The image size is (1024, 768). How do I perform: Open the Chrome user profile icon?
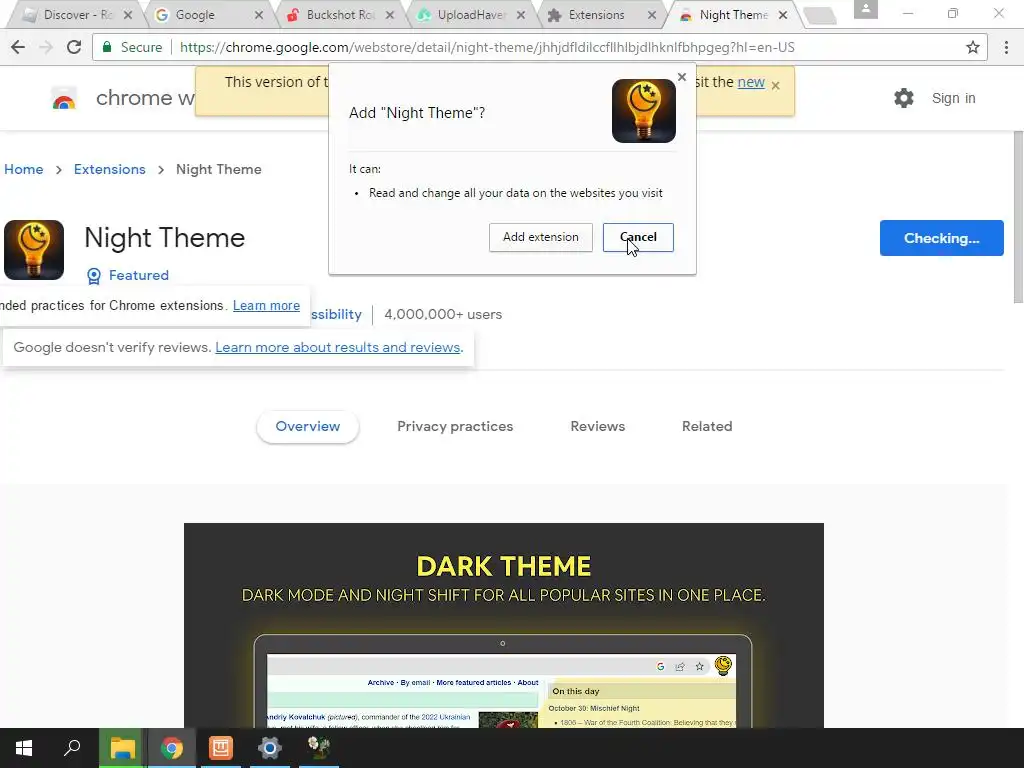[x=866, y=9]
